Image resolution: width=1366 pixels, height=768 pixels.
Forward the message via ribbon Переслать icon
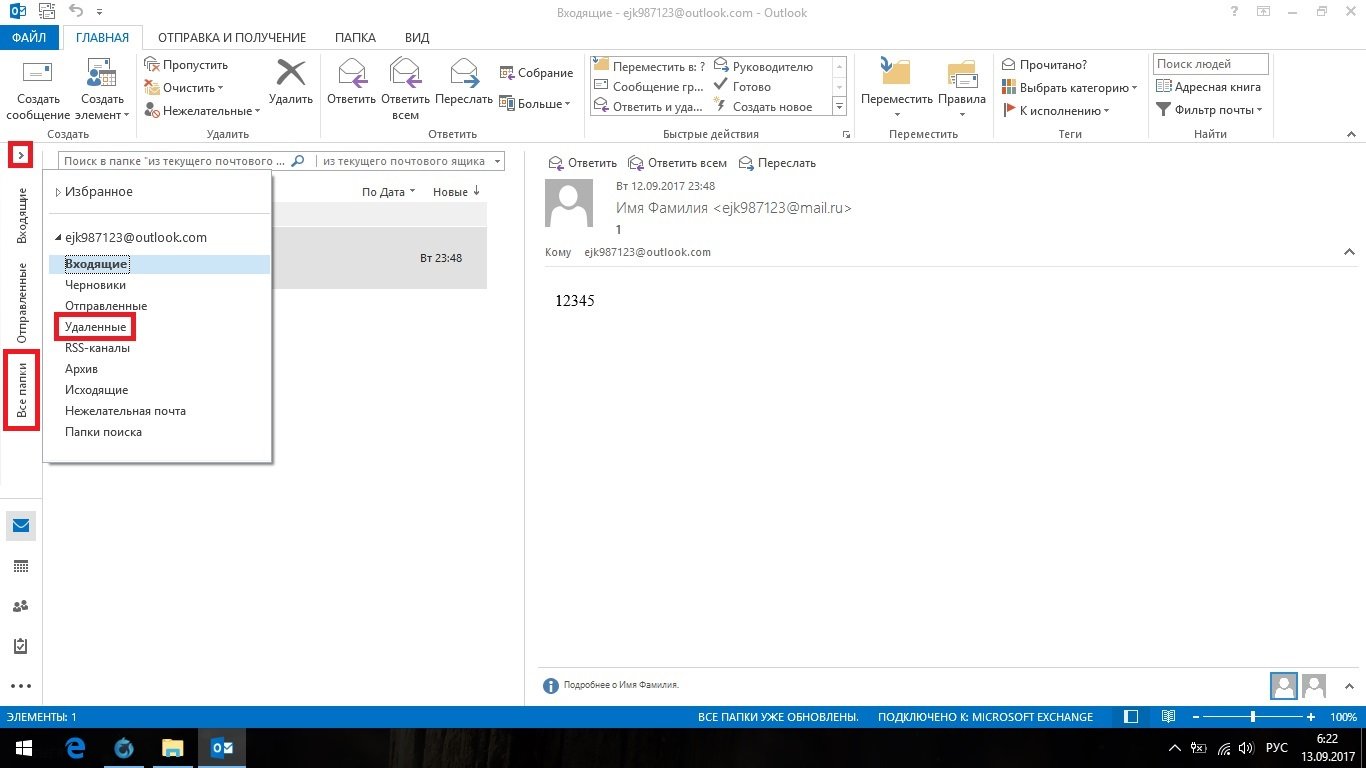[464, 82]
